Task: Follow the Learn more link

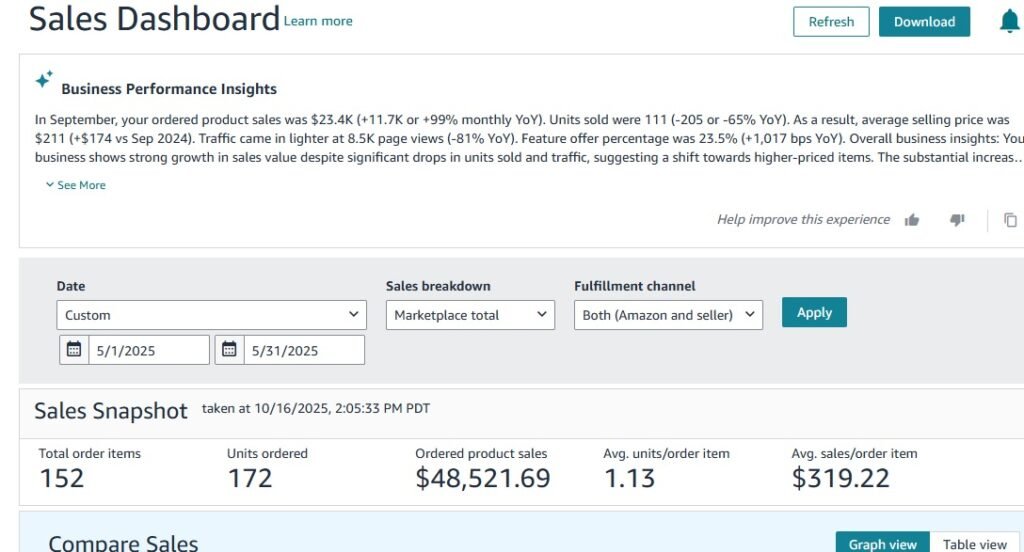Action: [318, 21]
